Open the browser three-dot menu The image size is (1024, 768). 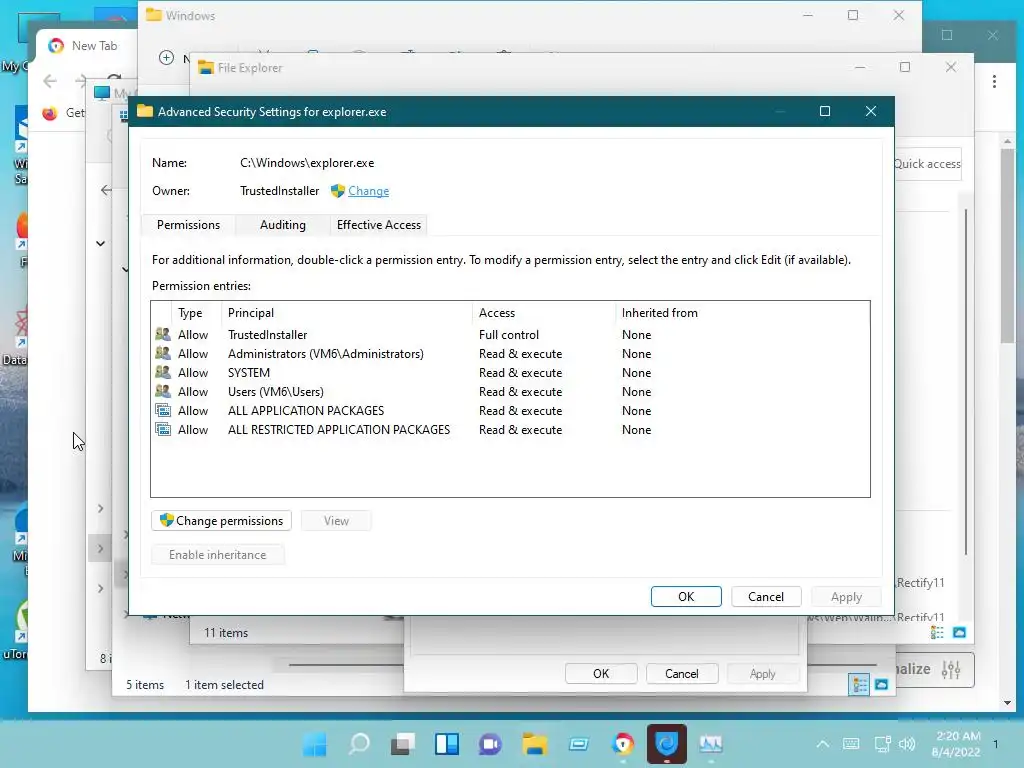point(994,82)
